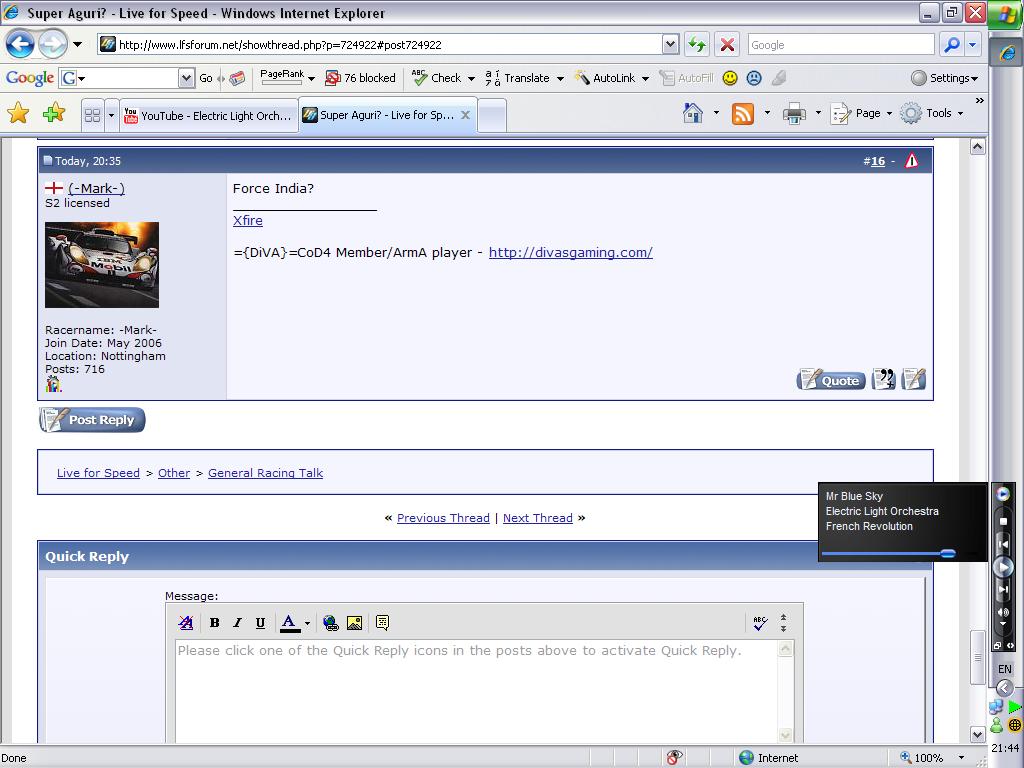Click Add to Favorites green plus star

click(x=54, y=114)
